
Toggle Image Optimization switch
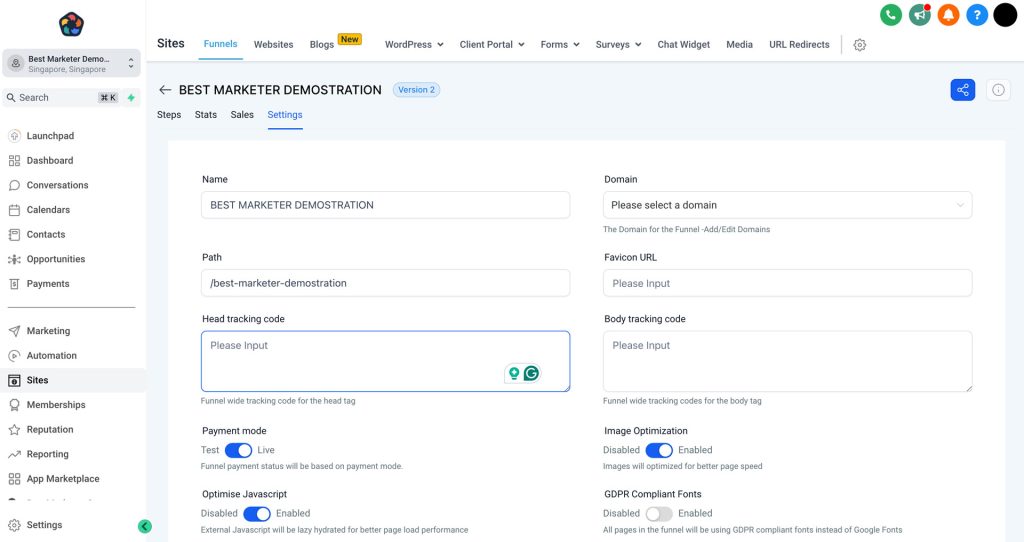point(659,451)
